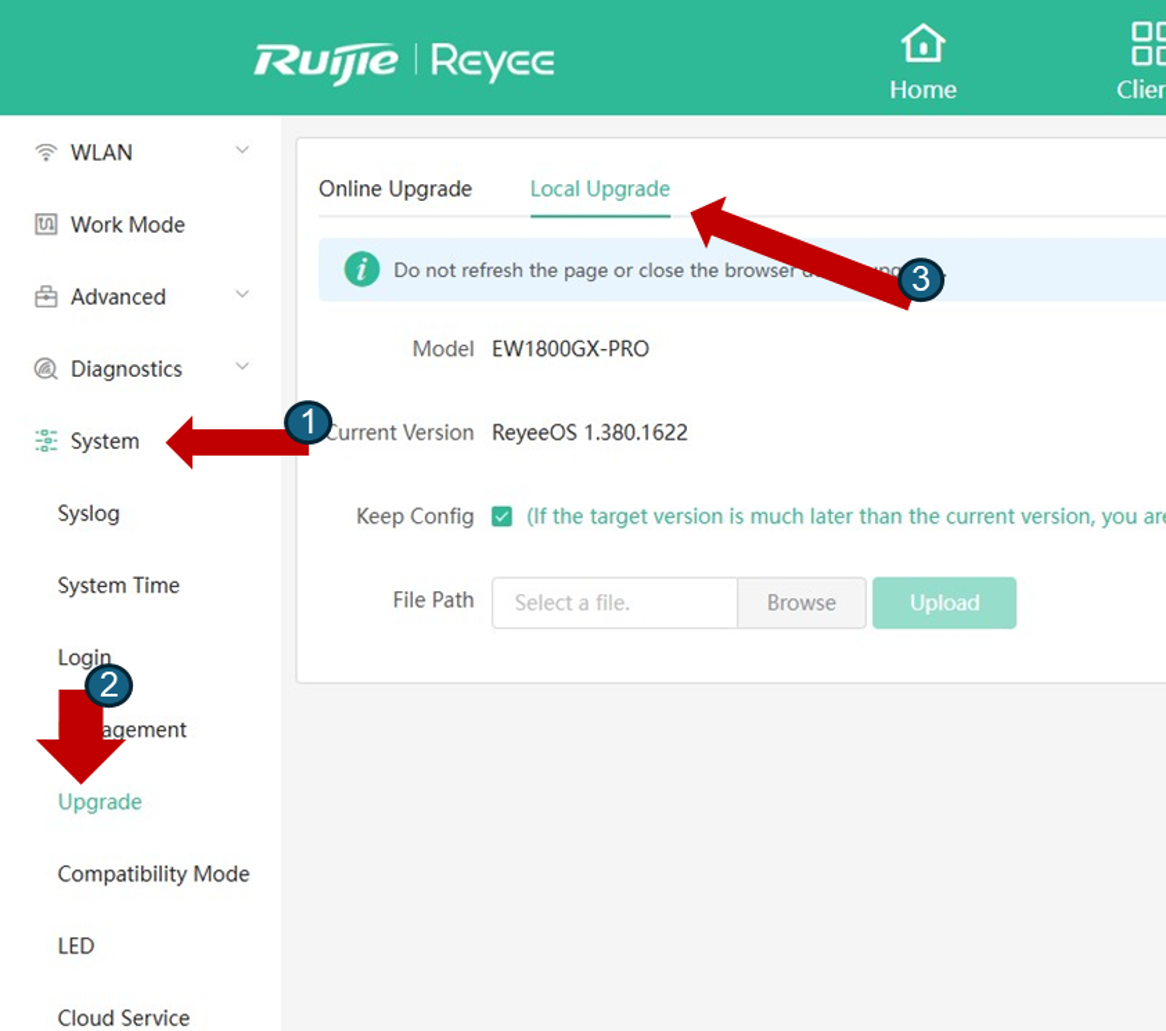
Task: Click the File Path label
Action: click(x=434, y=600)
